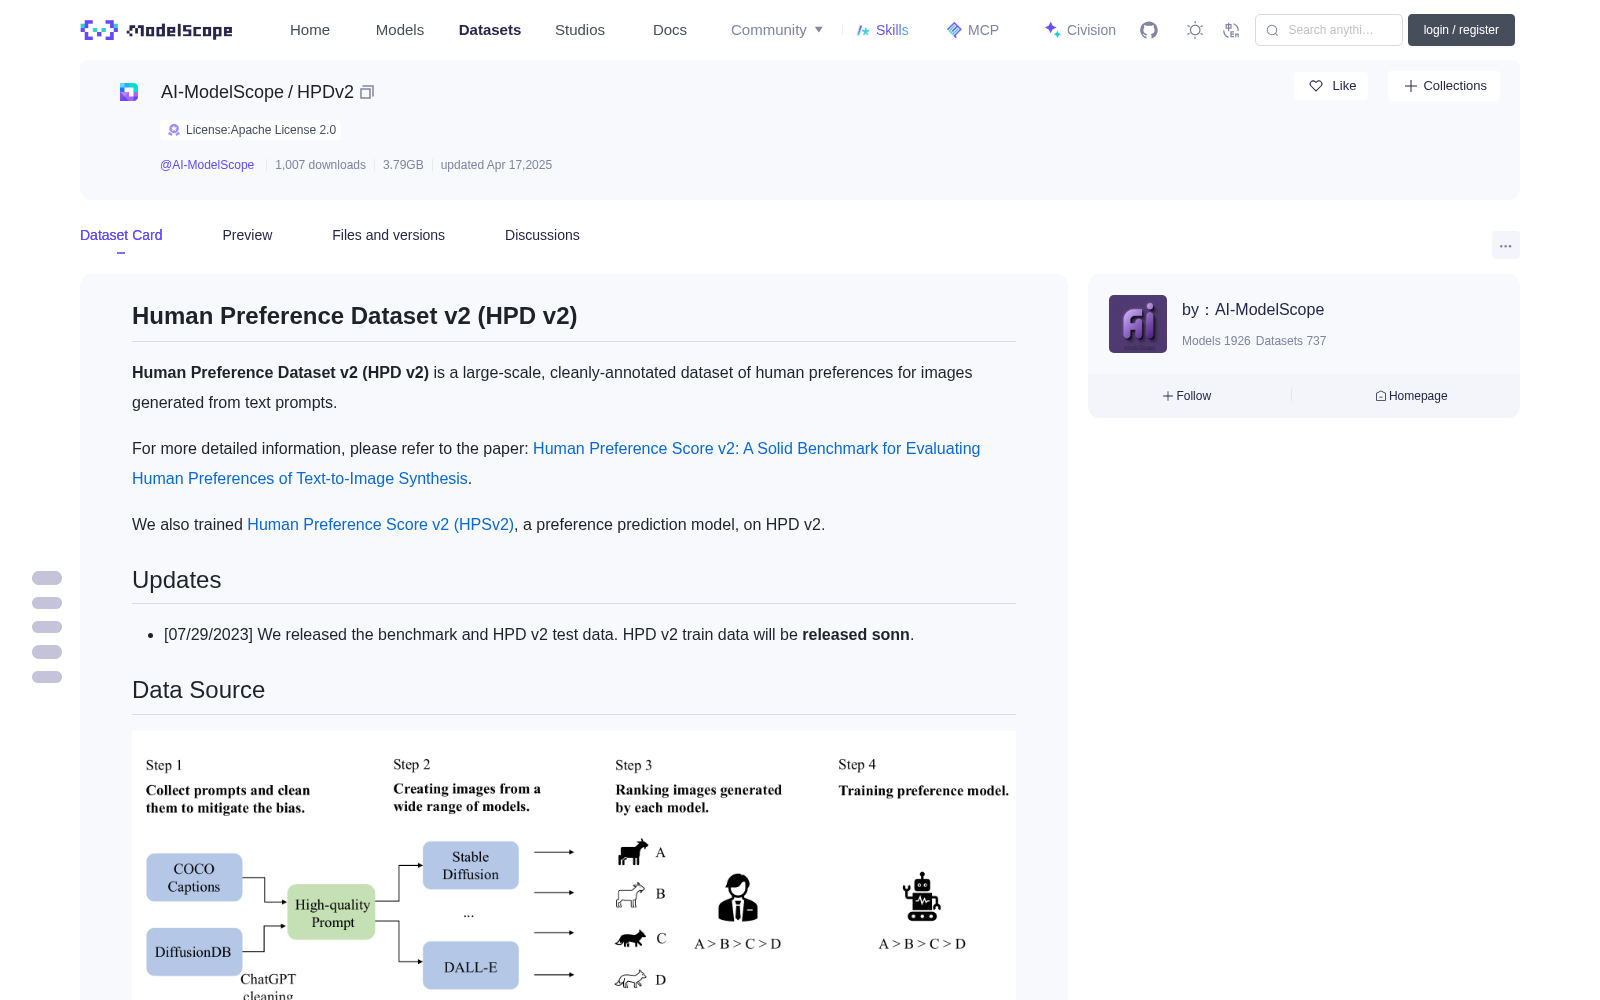This screenshot has height=1000, width=1600.
Task: Open the HPS v2 paper link
Action: 556,463
